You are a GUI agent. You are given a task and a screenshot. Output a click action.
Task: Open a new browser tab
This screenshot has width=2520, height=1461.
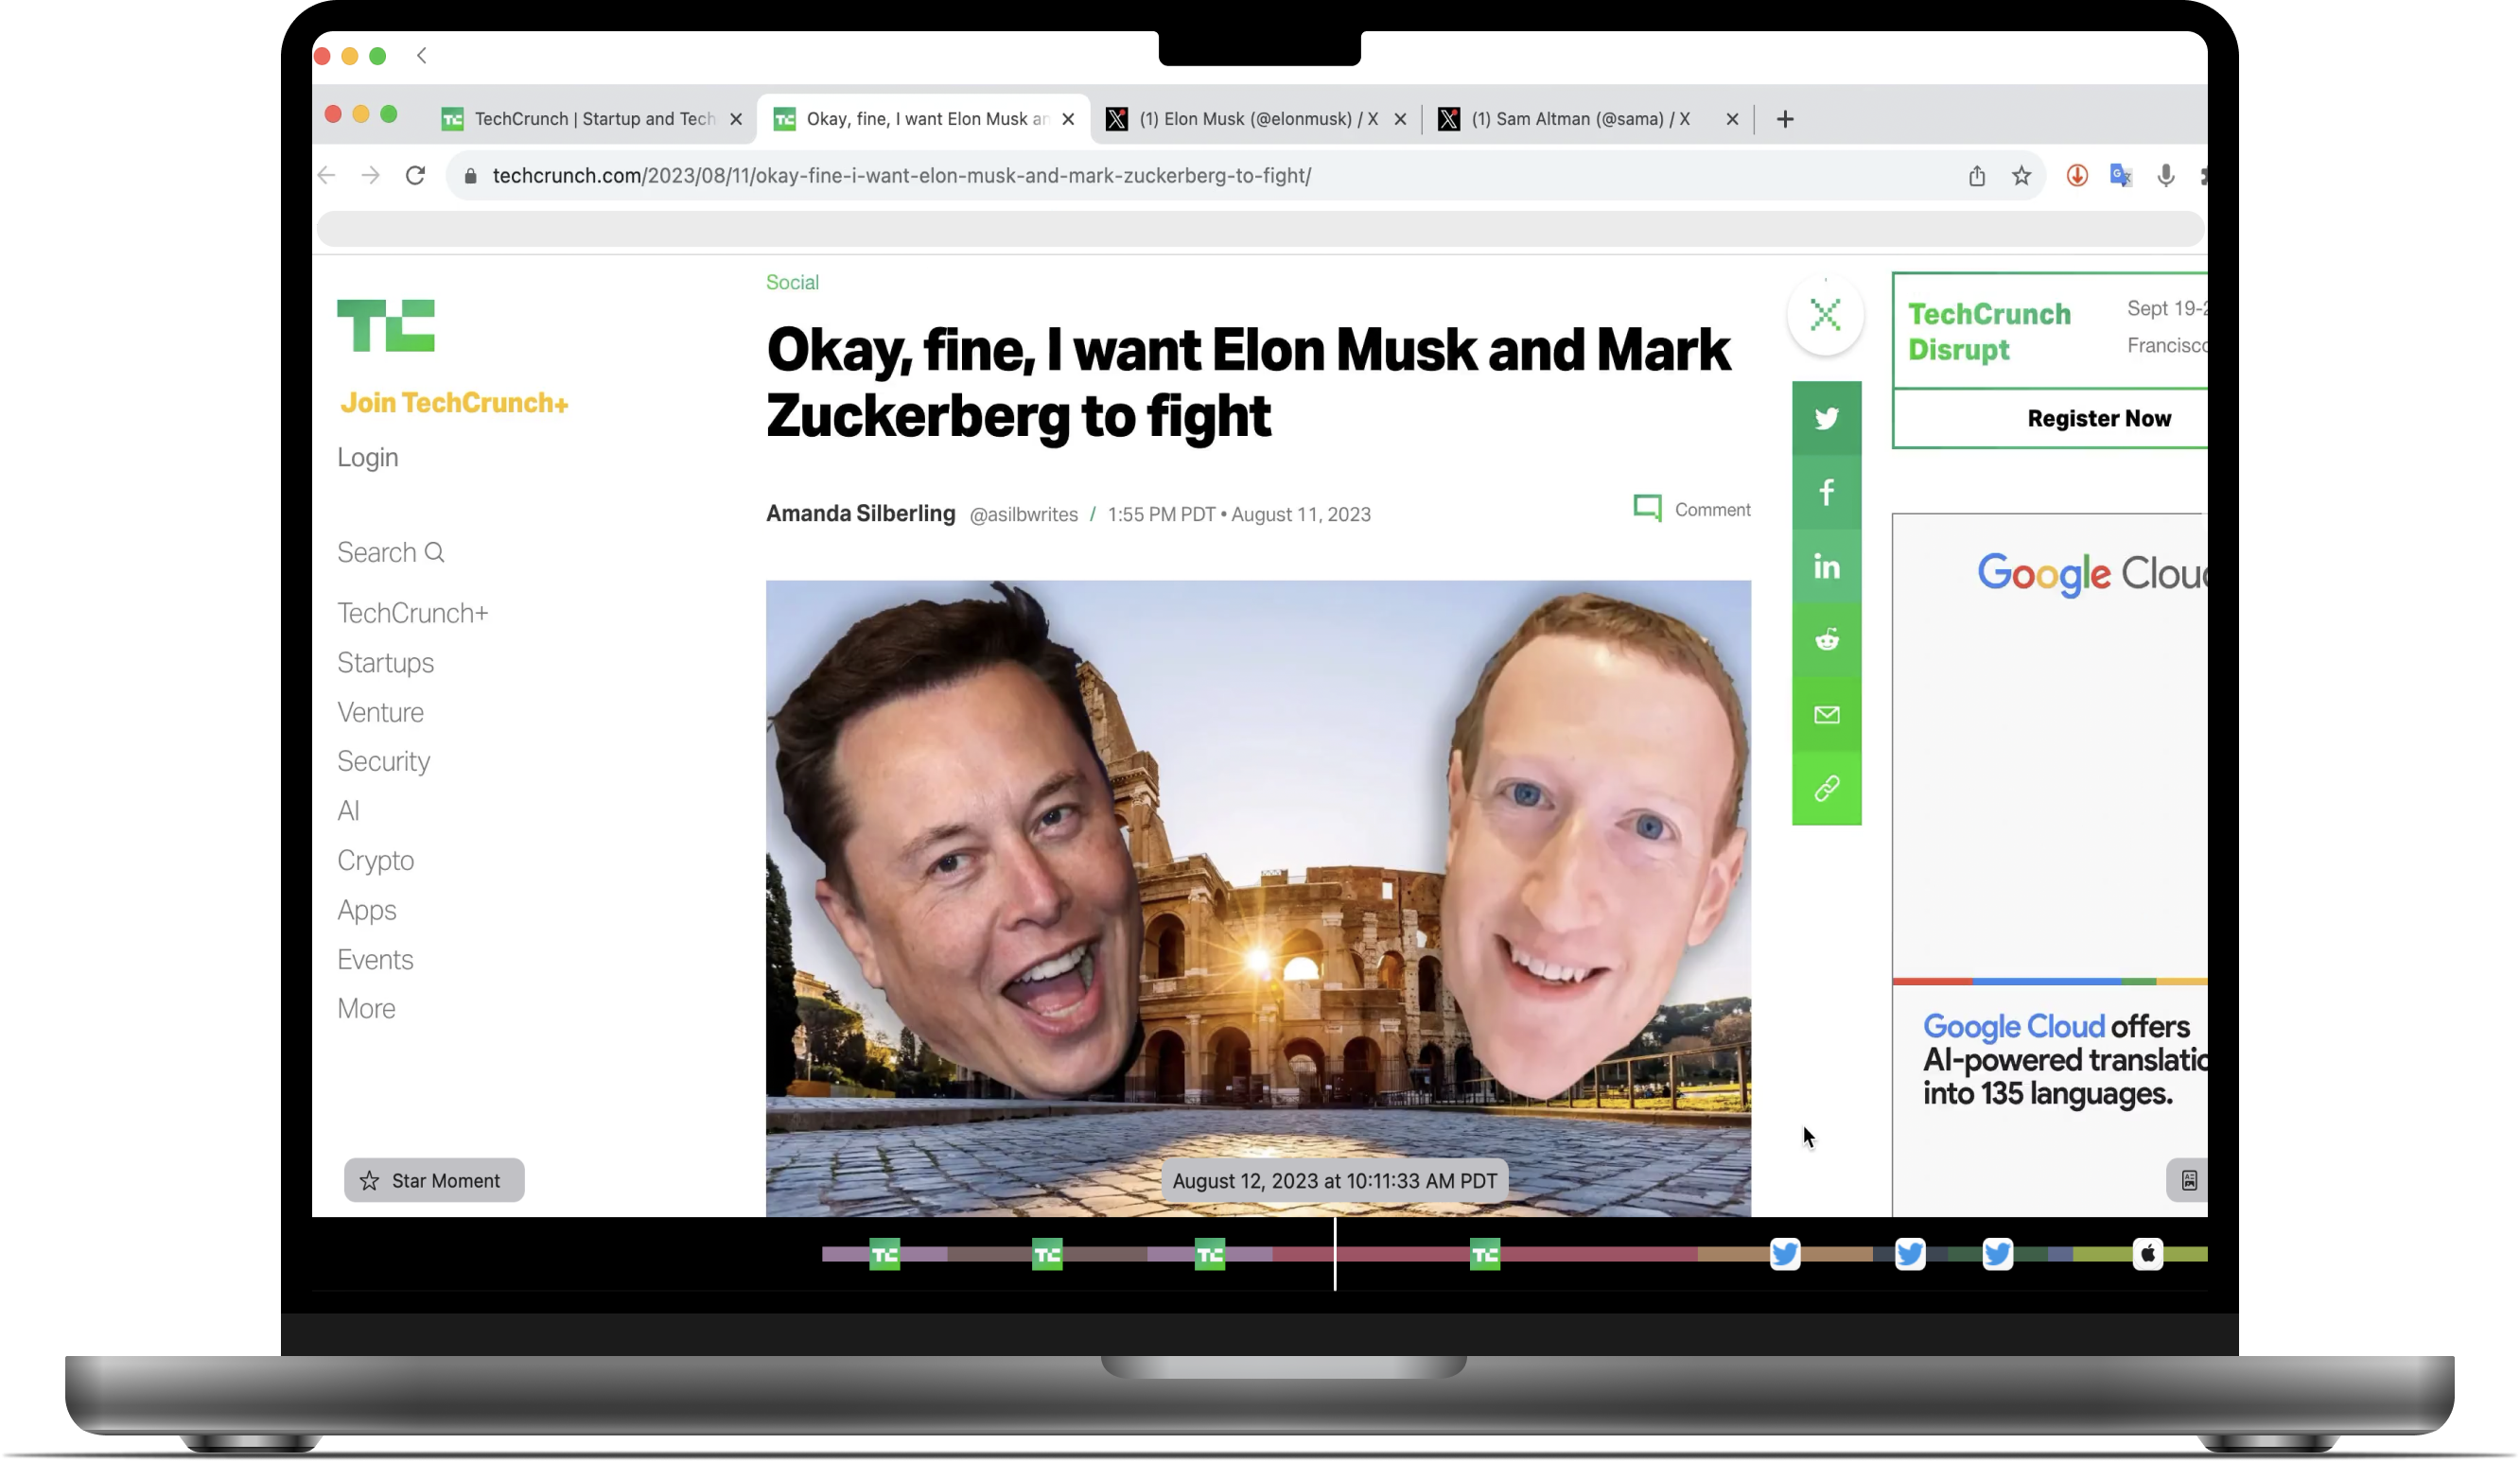pyautogui.click(x=1785, y=119)
